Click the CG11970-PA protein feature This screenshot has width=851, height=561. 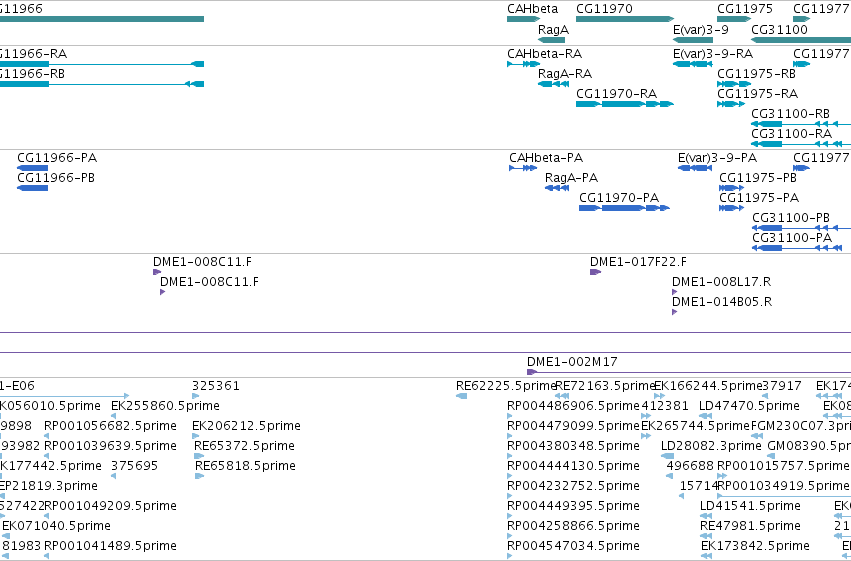pos(624,208)
